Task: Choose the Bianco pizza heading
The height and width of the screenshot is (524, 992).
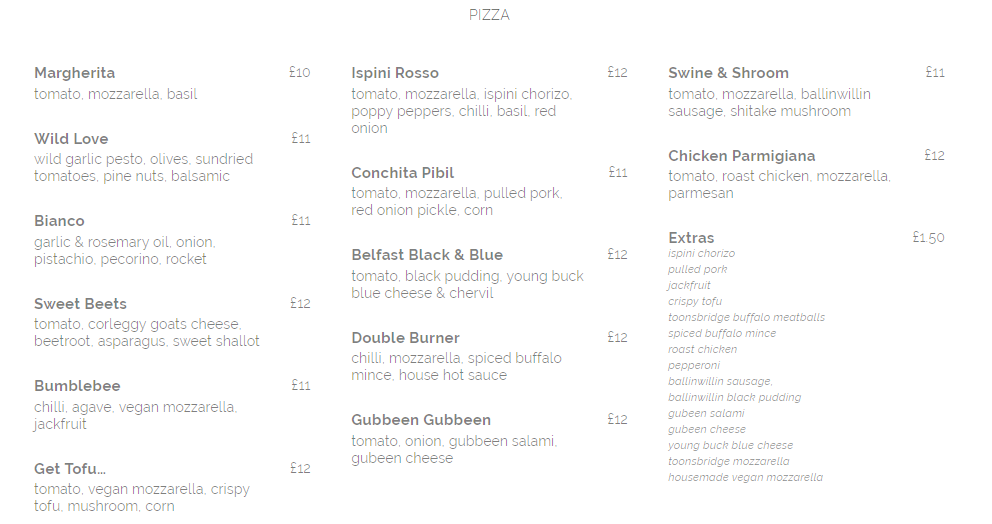Action: [59, 221]
